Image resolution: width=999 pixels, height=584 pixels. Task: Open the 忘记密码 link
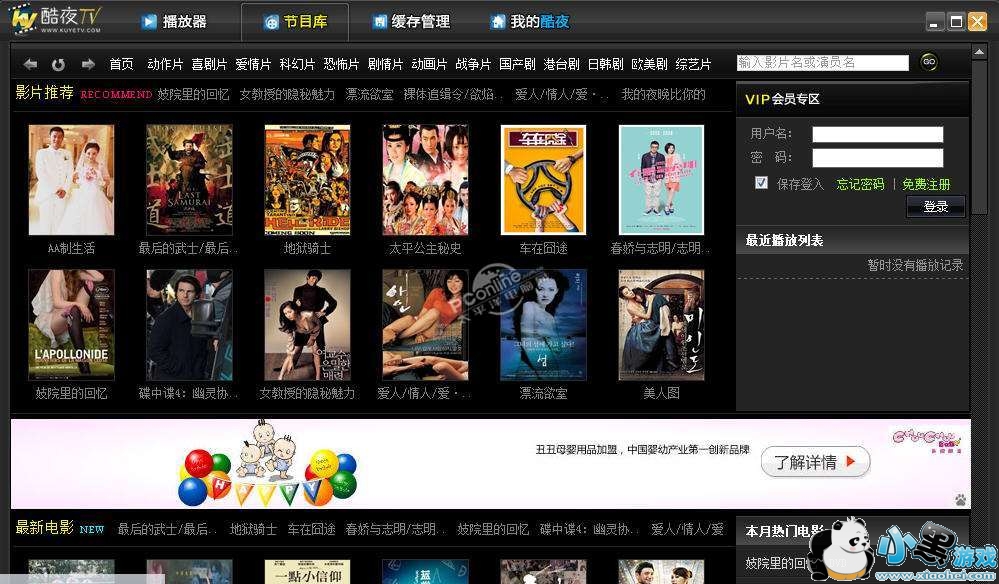coord(860,184)
